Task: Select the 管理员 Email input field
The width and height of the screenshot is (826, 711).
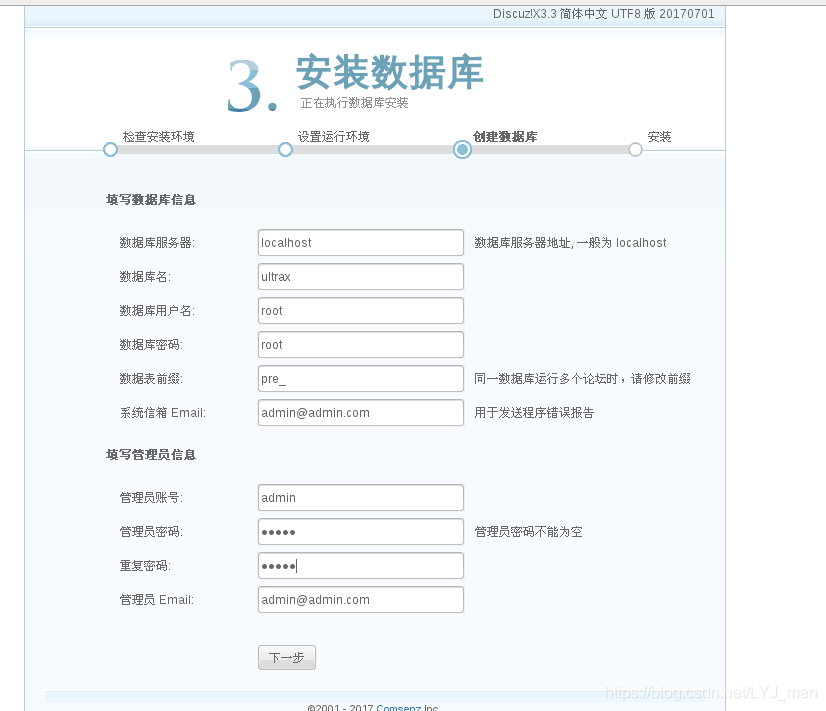Action: (x=360, y=599)
